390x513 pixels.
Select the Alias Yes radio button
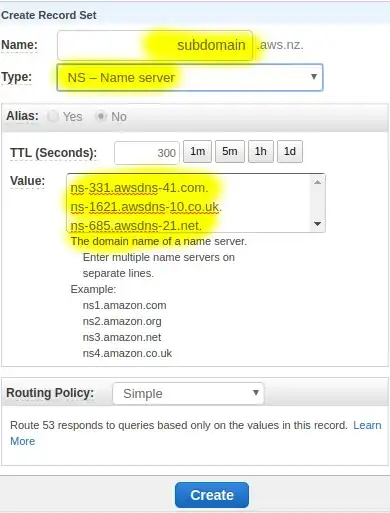(x=52, y=116)
